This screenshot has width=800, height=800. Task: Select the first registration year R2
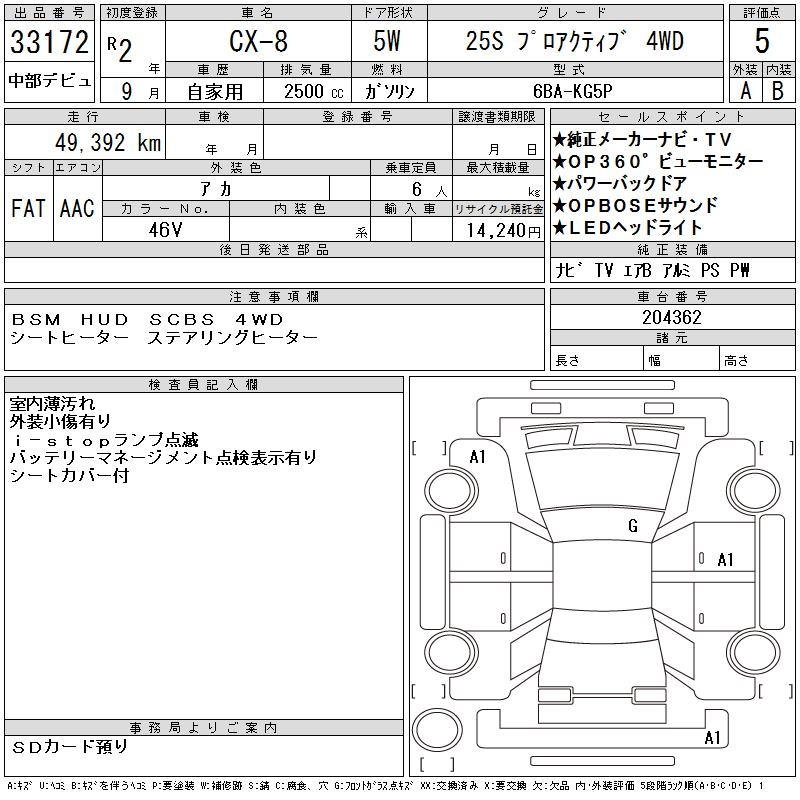pos(120,49)
